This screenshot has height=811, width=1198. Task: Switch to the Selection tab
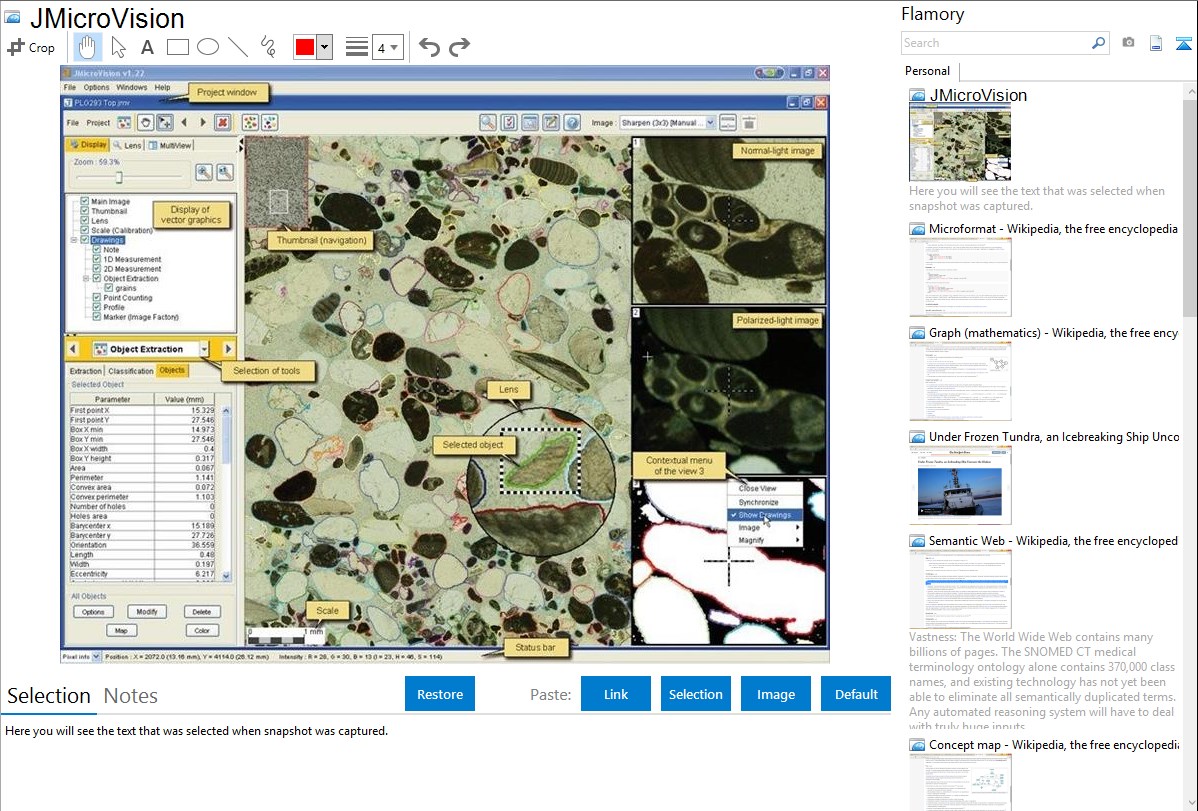pyautogui.click(x=49, y=696)
